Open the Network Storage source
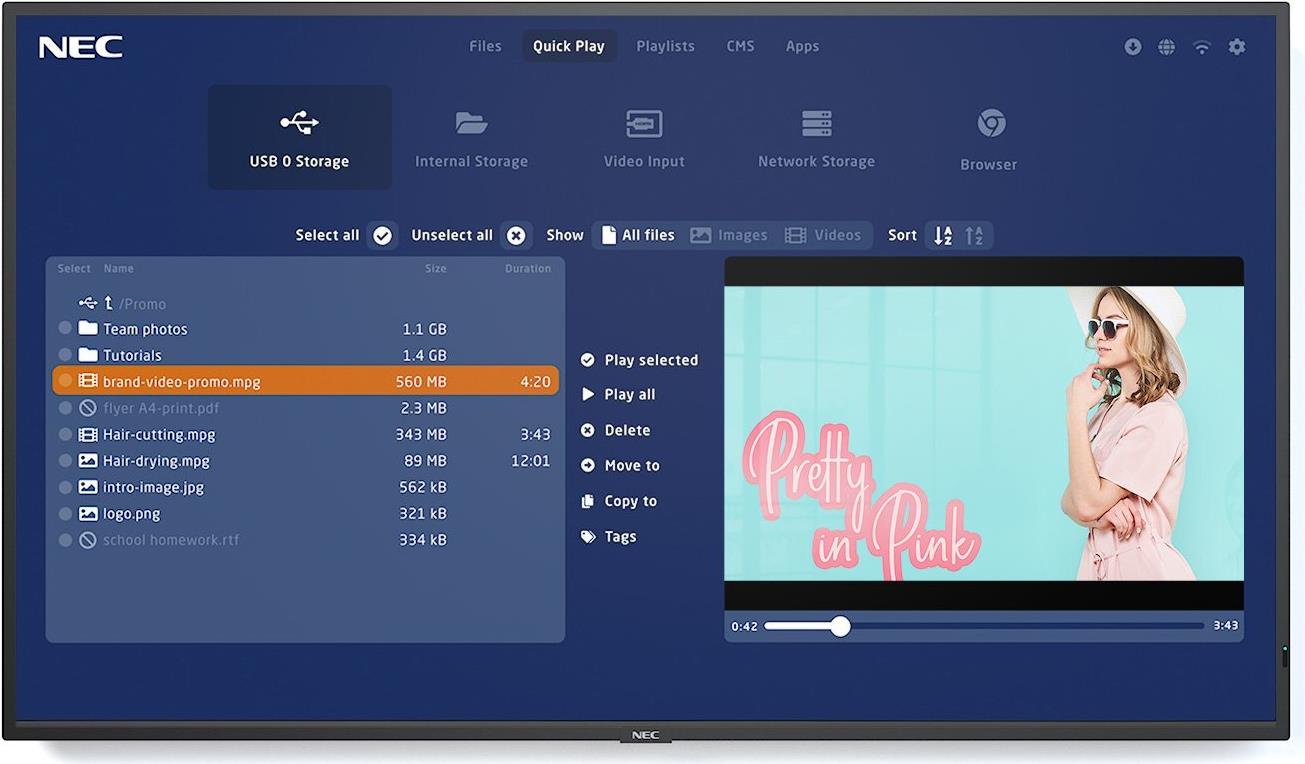Viewport: 1305px width, 764px height. (x=816, y=138)
